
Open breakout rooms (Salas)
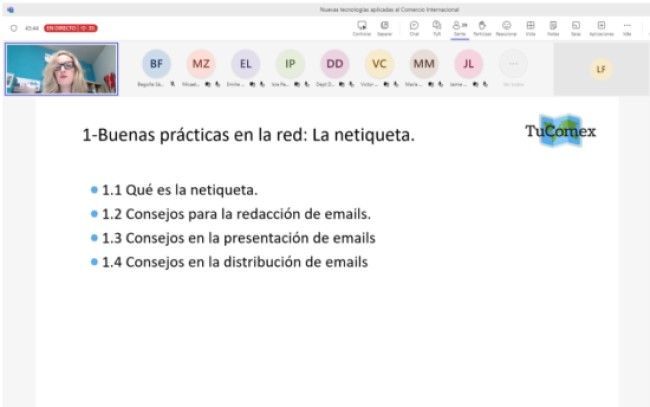point(576,25)
